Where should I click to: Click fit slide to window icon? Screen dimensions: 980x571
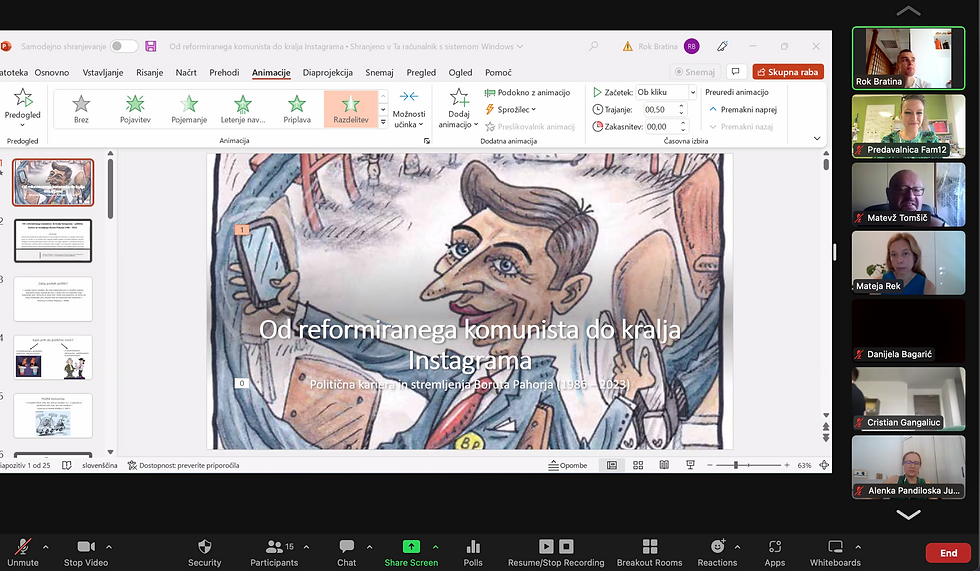[x=824, y=465]
